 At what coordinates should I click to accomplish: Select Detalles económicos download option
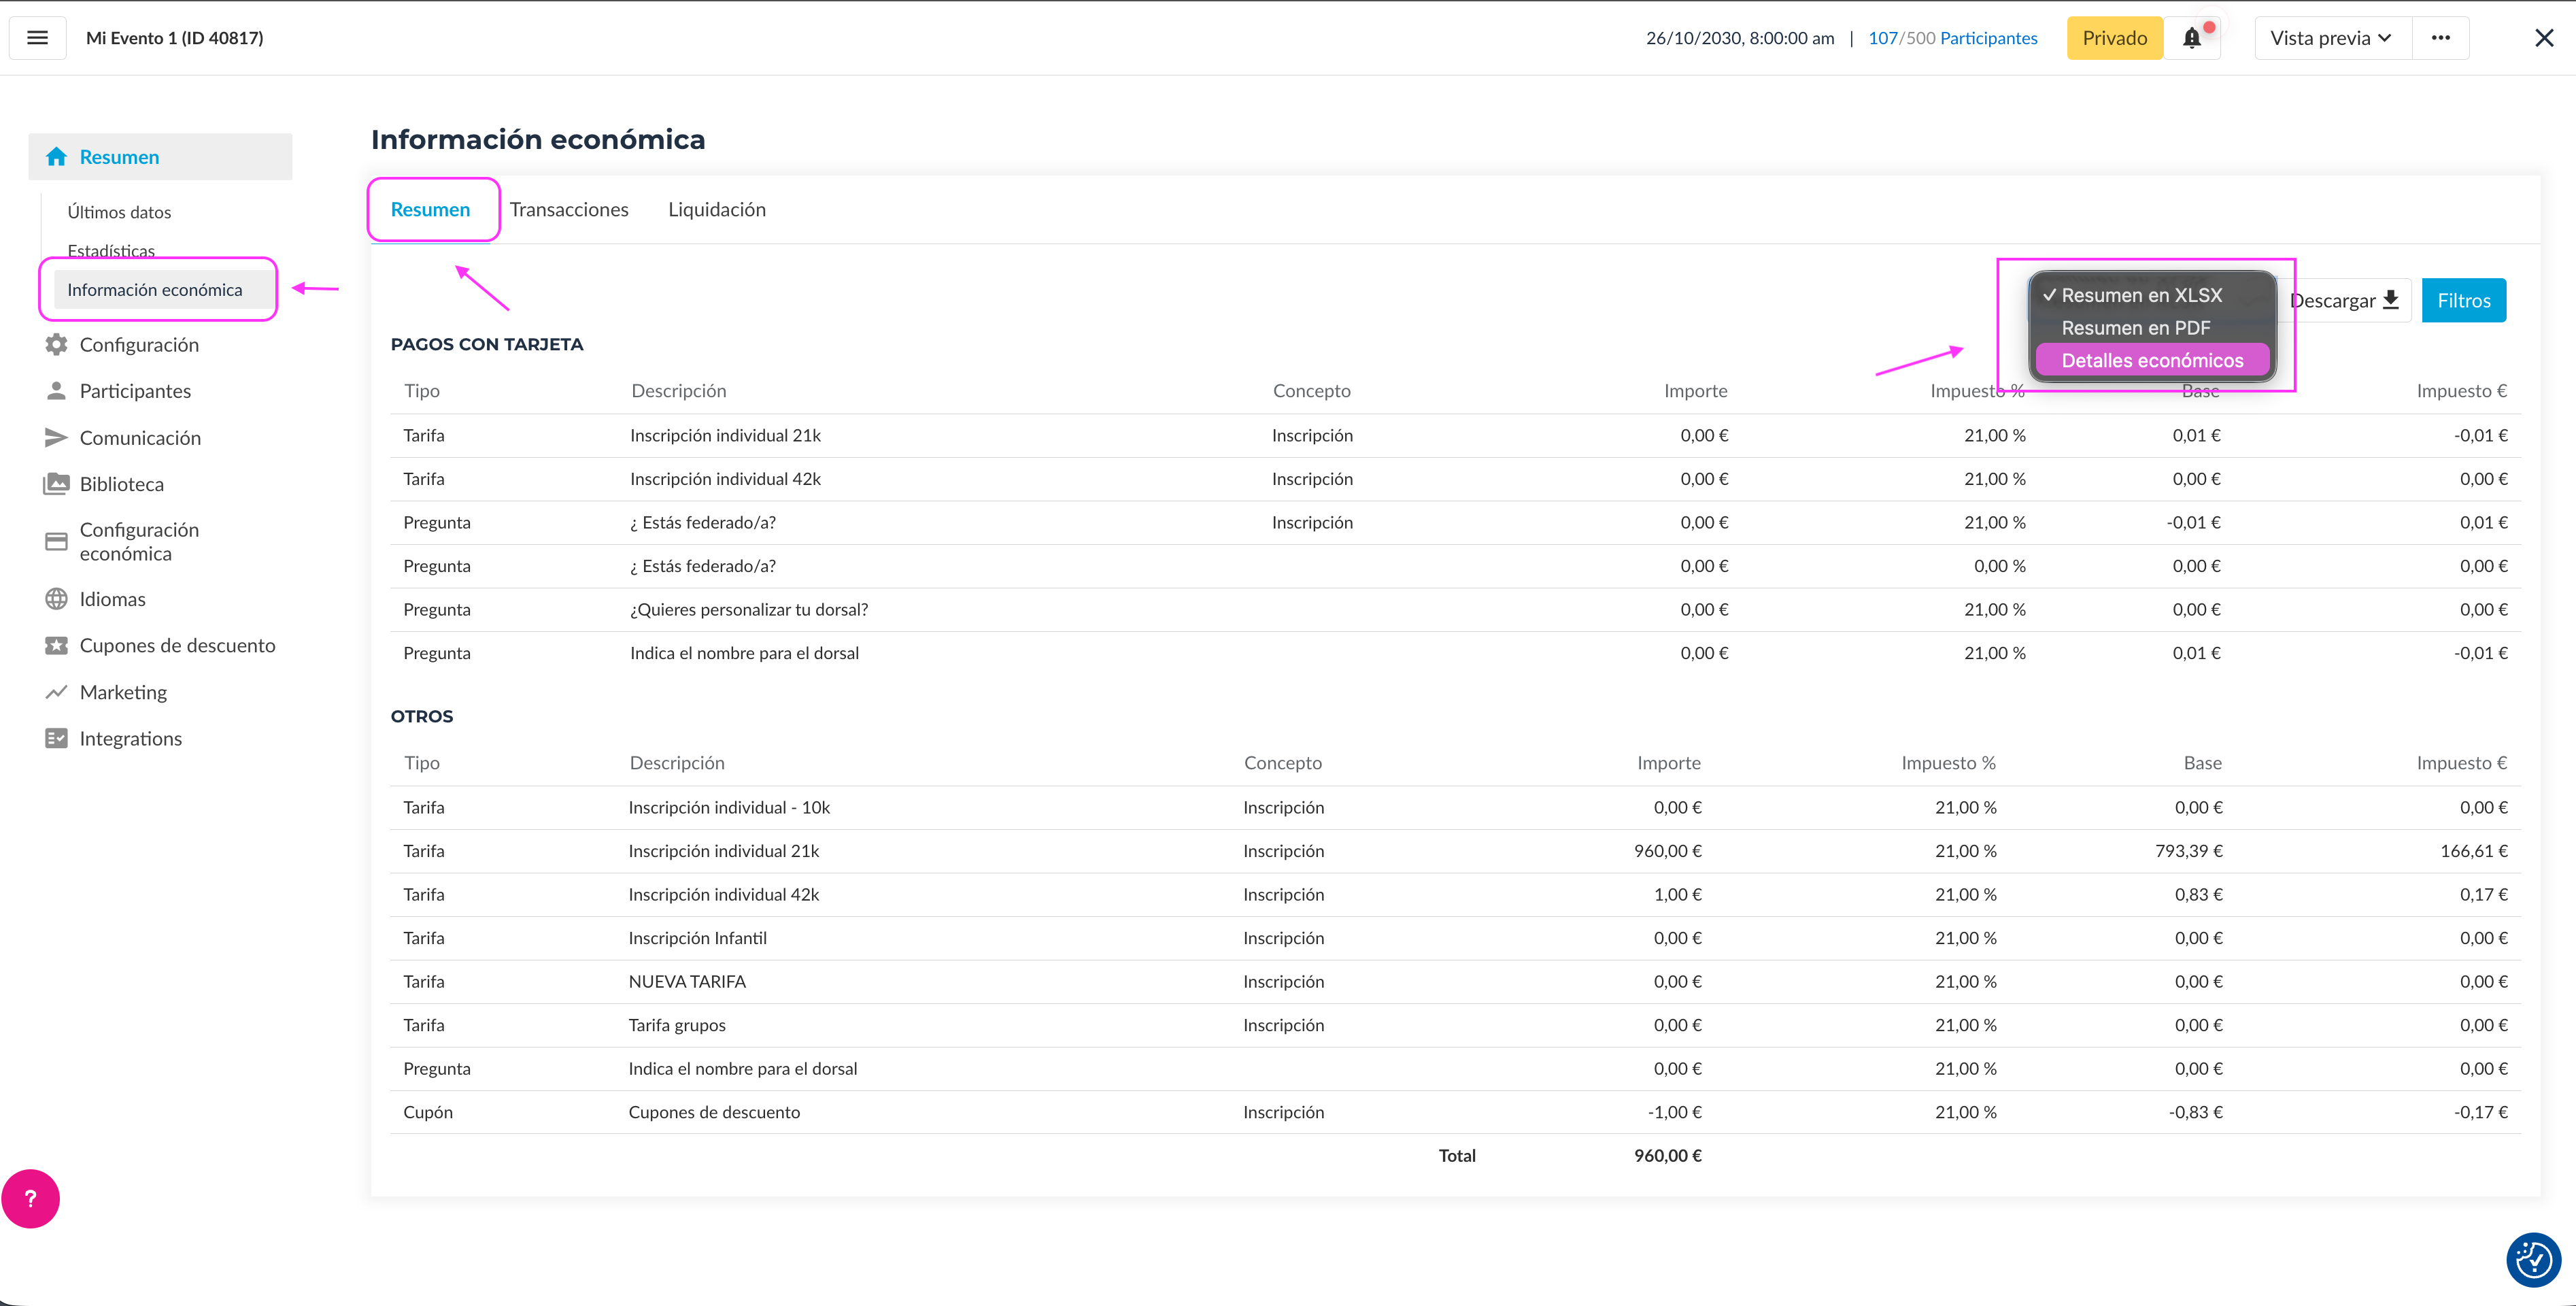pos(2151,360)
